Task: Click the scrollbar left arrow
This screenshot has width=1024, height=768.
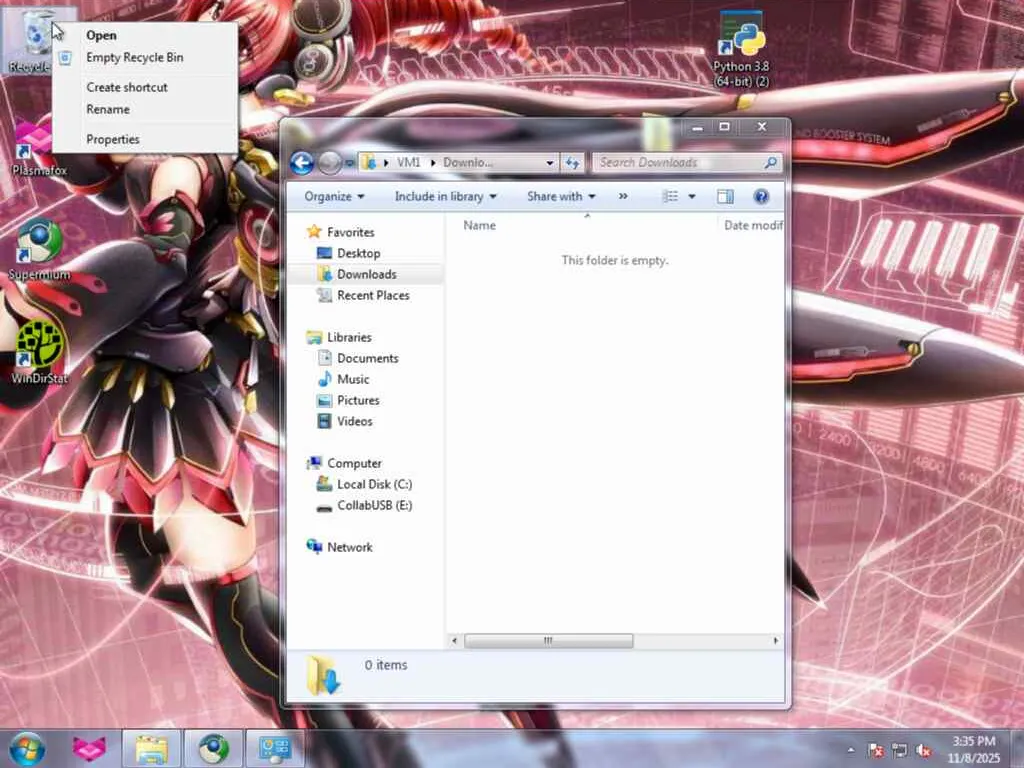Action: [455, 641]
